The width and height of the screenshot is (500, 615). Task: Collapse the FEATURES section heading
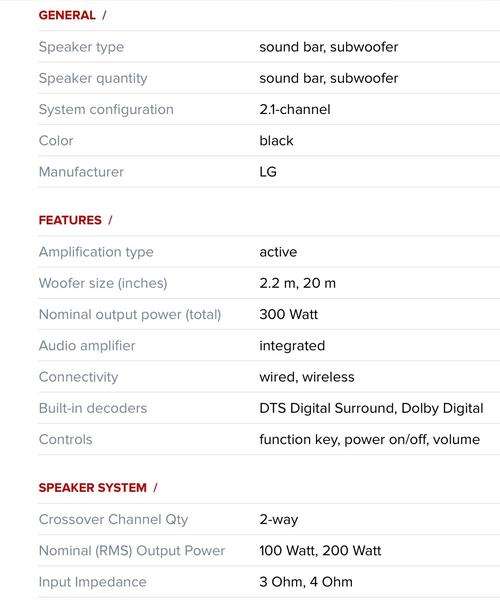pyautogui.click(x=70, y=220)
